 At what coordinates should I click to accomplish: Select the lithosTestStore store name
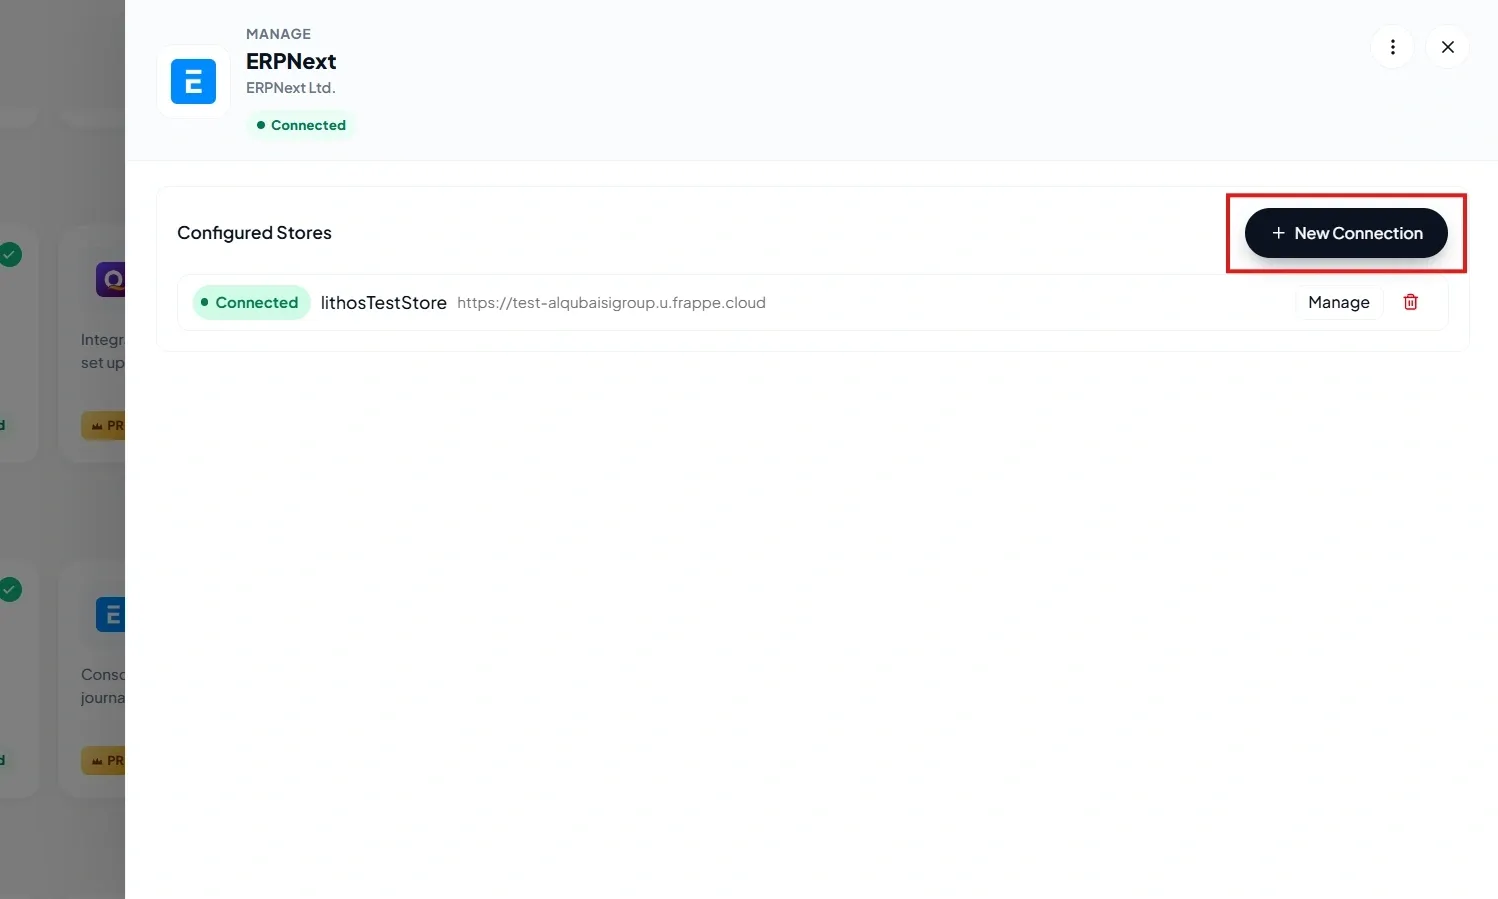[x=384, y=302]
